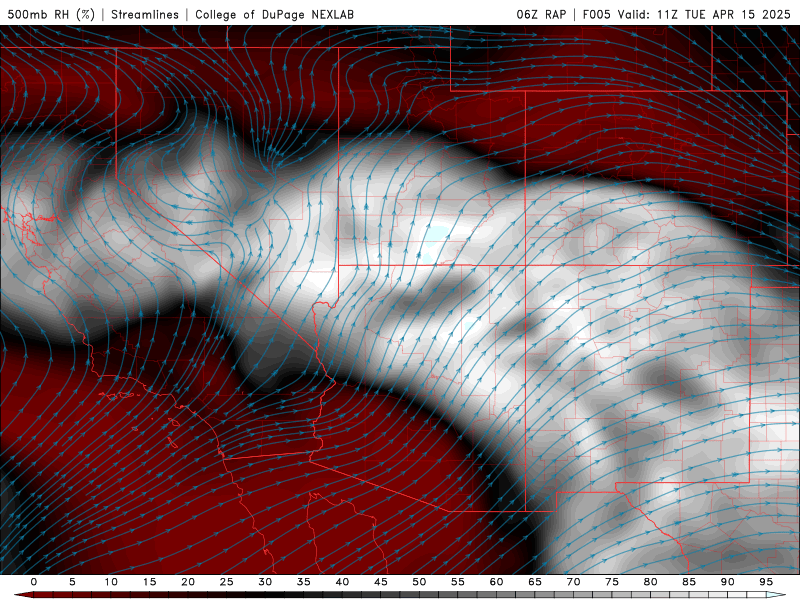Click the "College of DuPage NEXLAB" text

point(274,14)
